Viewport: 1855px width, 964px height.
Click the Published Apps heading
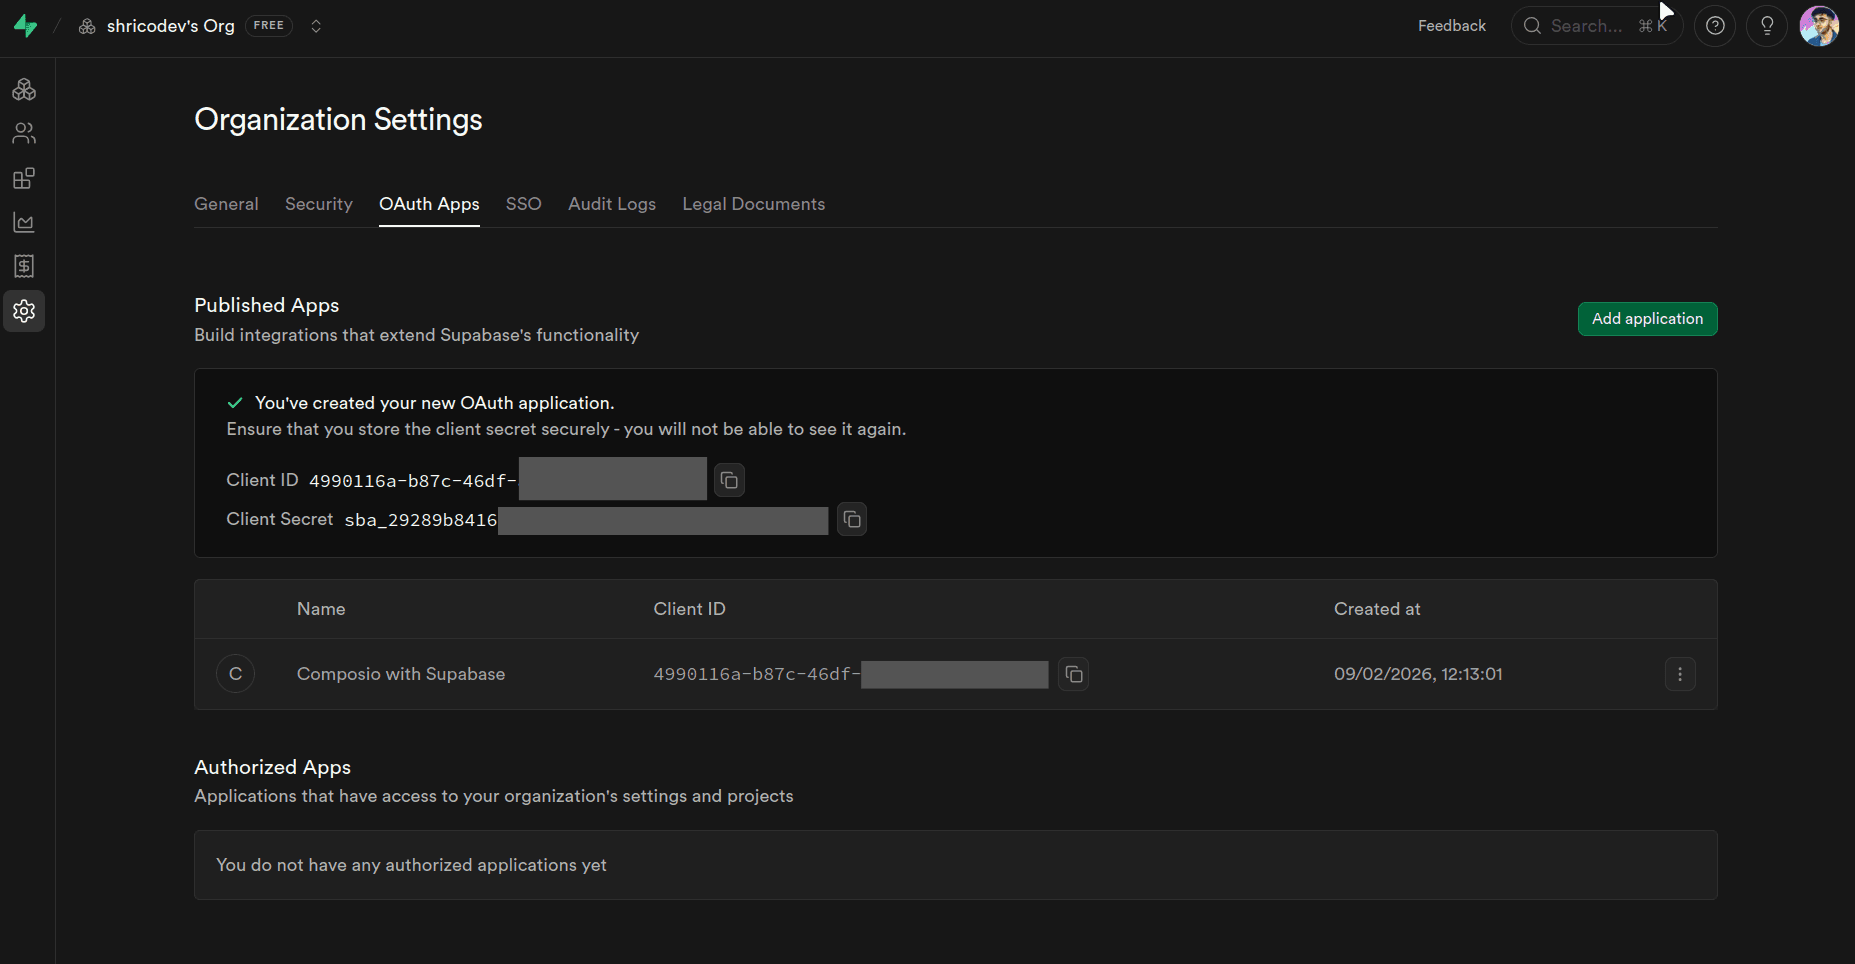pos(267,305)
